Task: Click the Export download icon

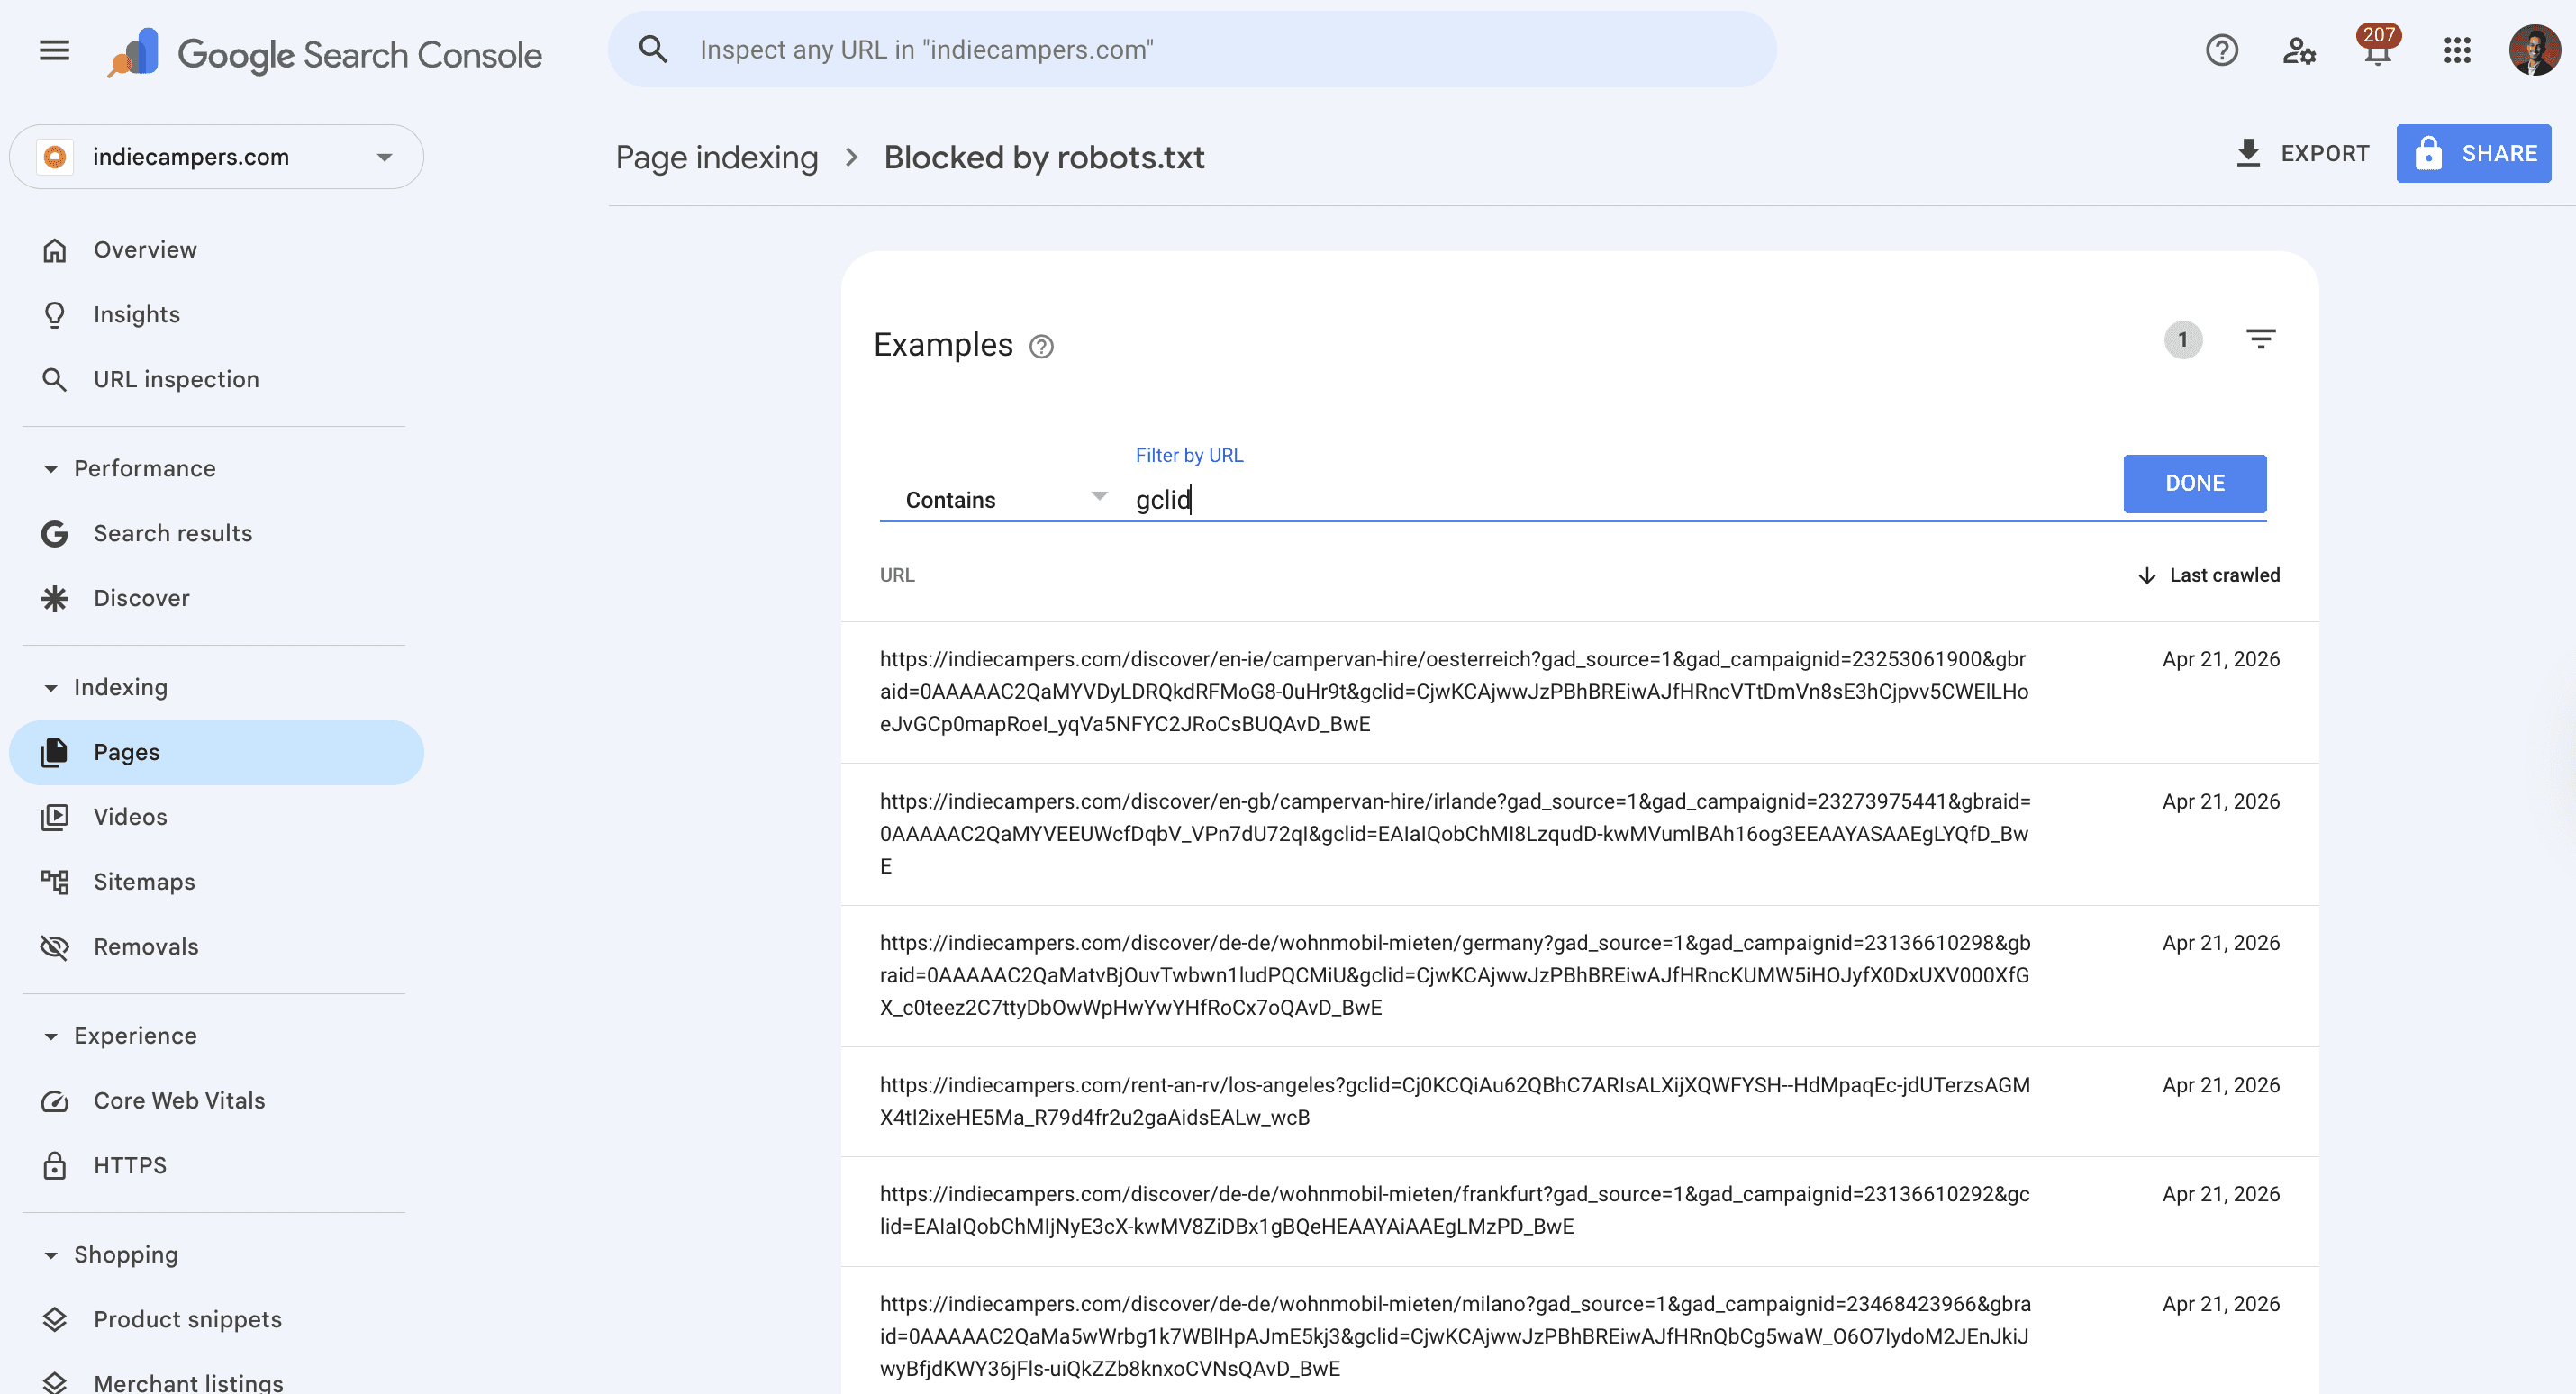Action: coord(2248,153)
